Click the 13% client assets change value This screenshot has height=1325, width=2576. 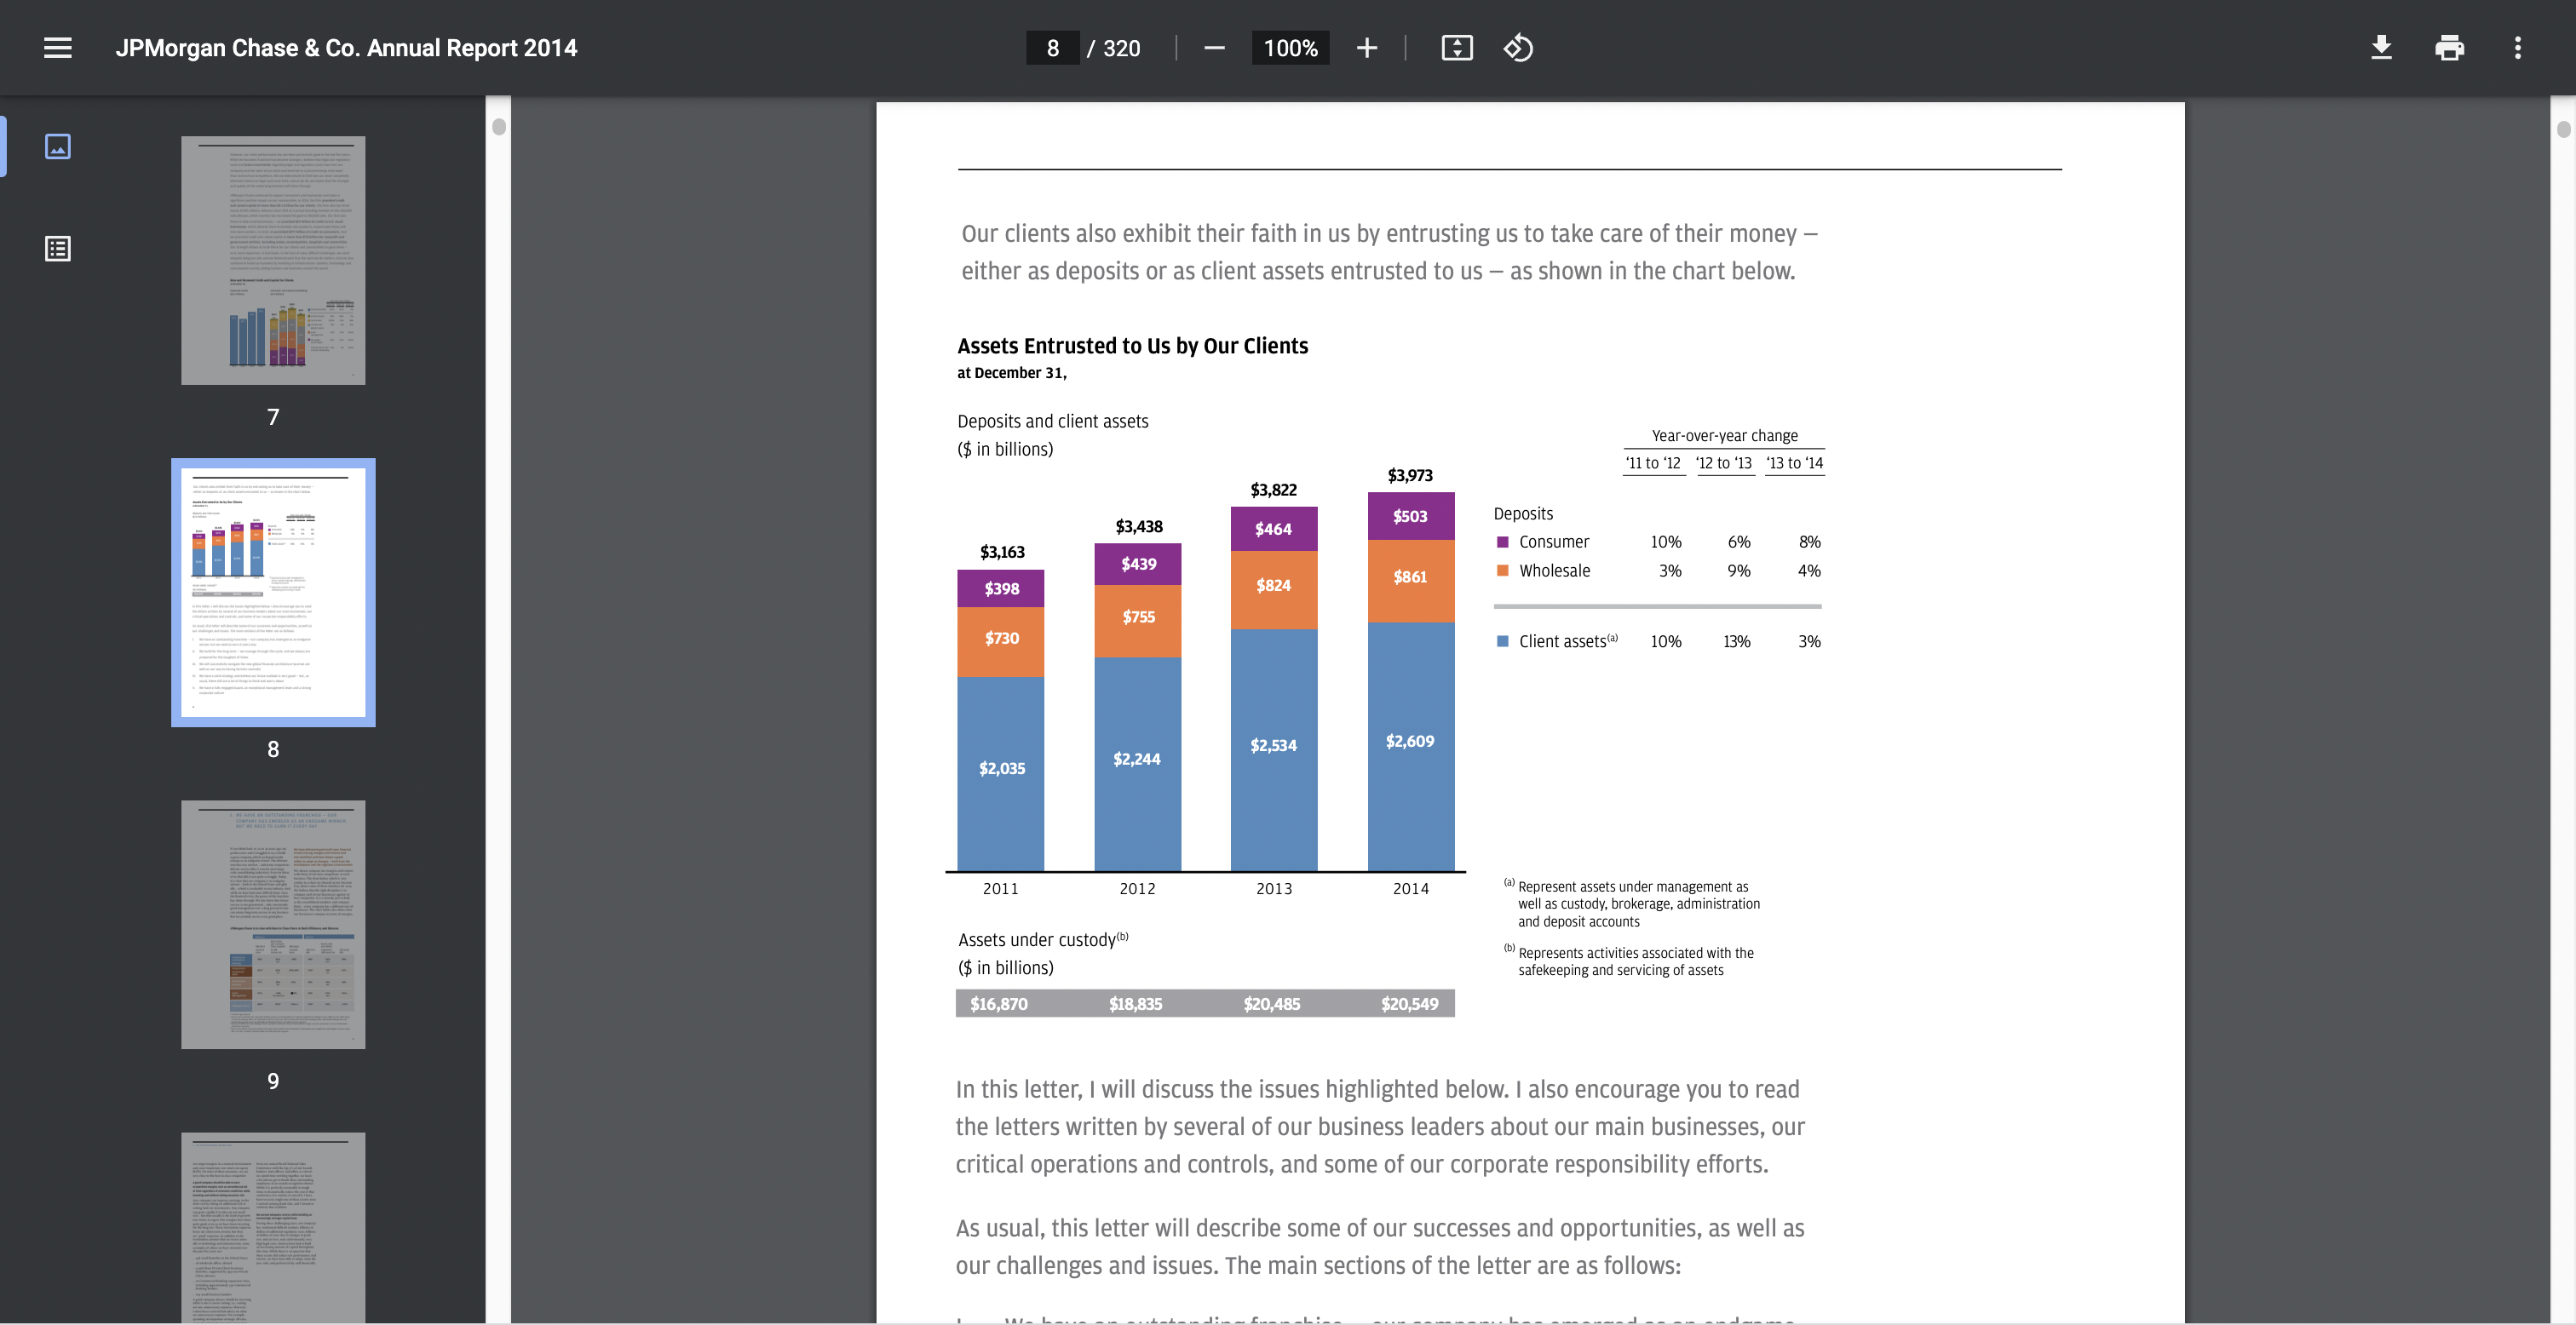pyautogui.click(x=1736, y=642)
